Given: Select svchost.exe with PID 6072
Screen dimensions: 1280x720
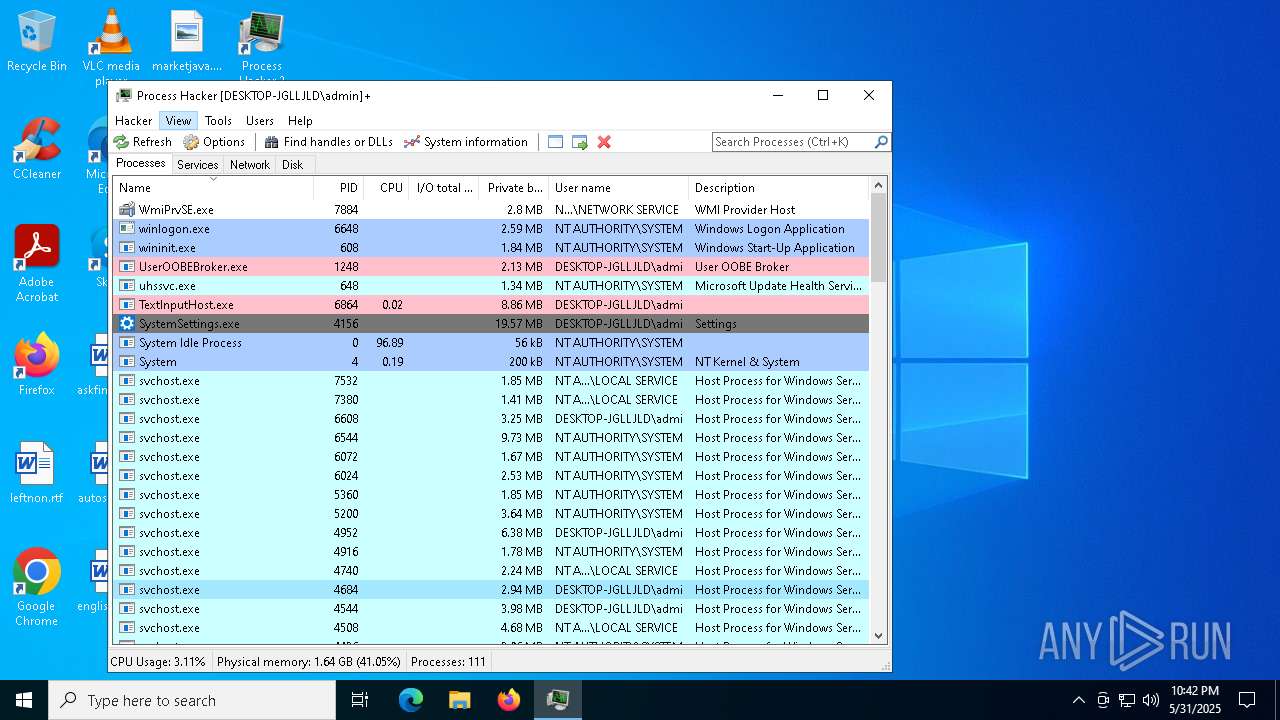Looking at the screenshot, I should tap(491, 457).
